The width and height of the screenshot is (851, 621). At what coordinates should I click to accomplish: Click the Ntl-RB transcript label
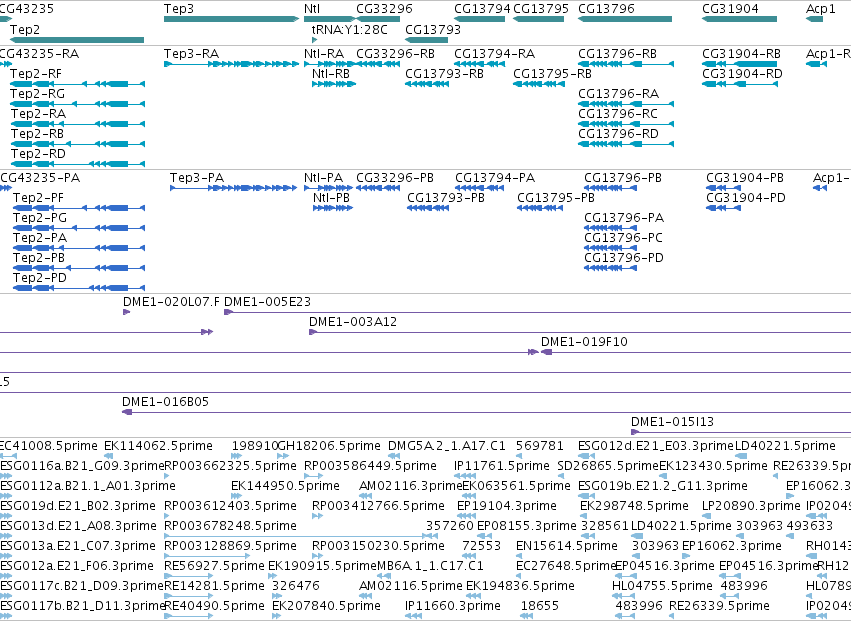point(331,74)
